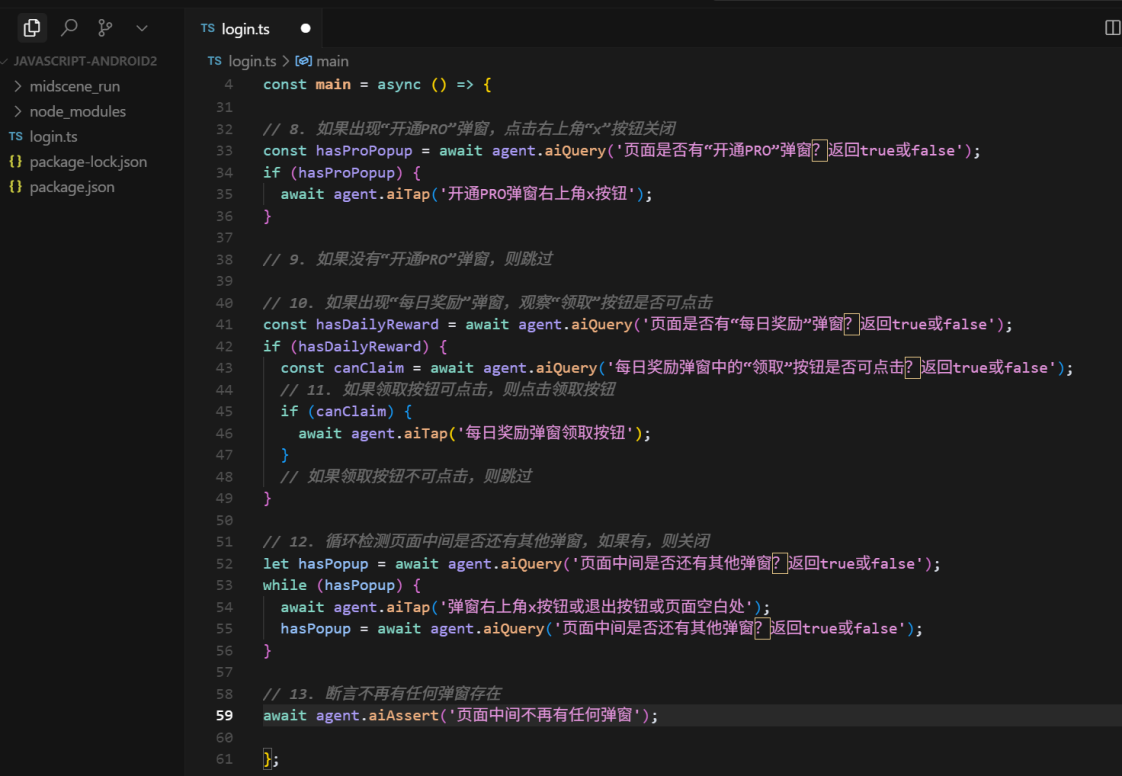Click 'let hasPopup' declaration
The image size is (1122, 776).
tap(601, 563)
